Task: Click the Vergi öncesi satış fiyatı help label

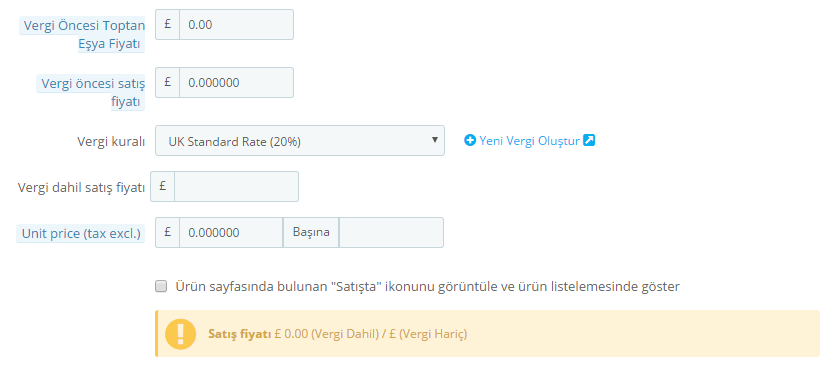Action: click(91, 92)
